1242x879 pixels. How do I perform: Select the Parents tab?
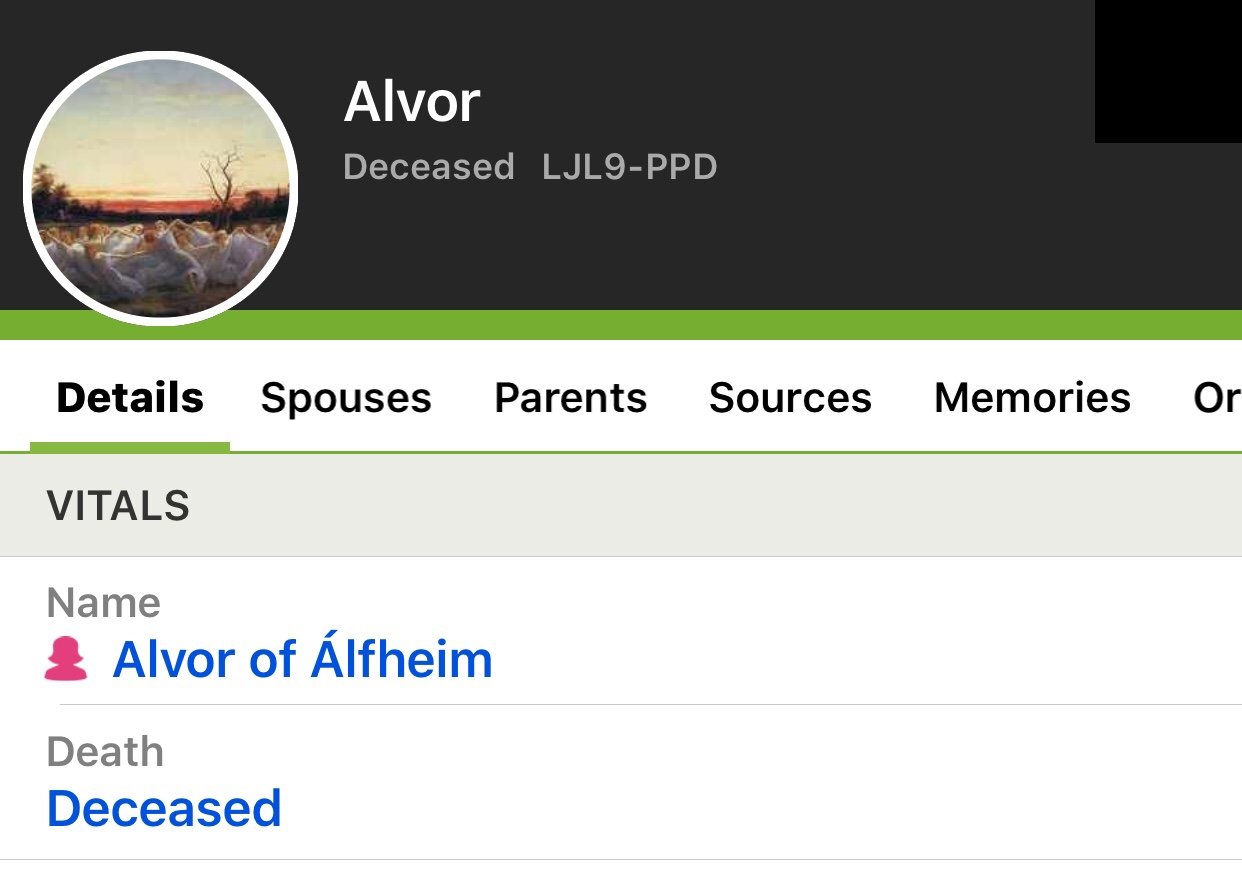coord(570,398)
